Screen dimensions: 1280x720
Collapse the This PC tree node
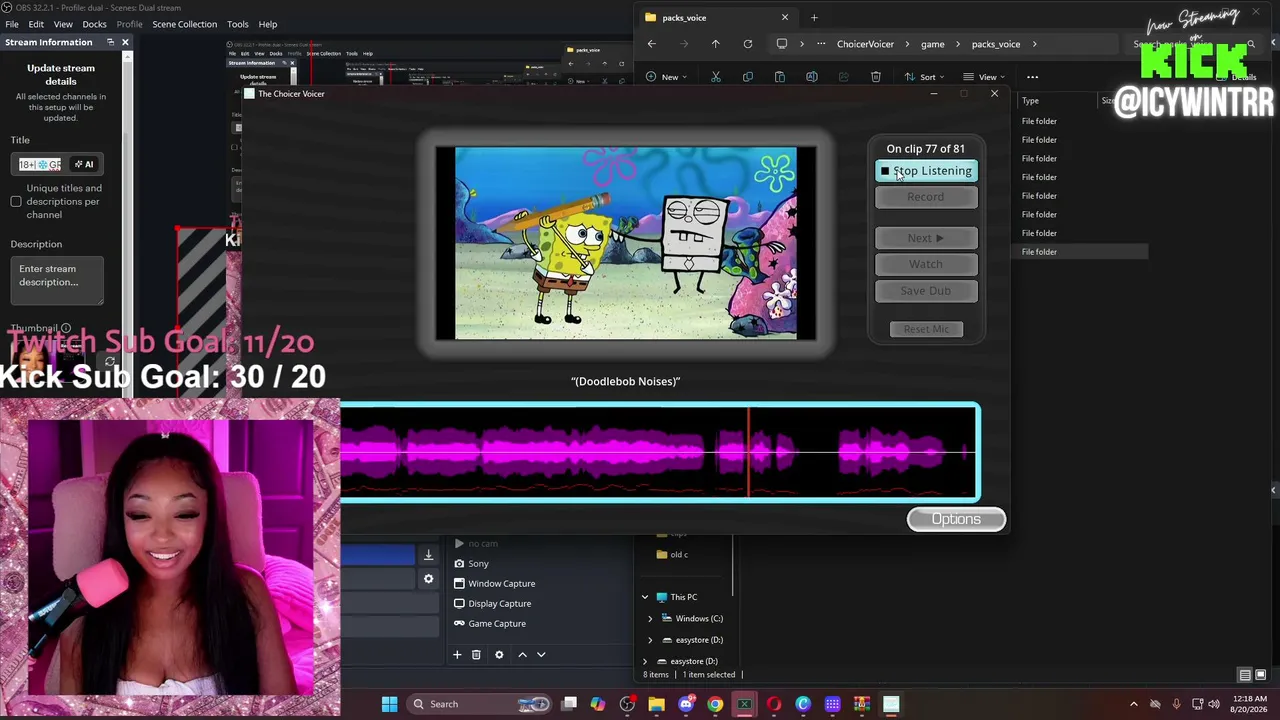pyautogui.click(x=645, y=597)
